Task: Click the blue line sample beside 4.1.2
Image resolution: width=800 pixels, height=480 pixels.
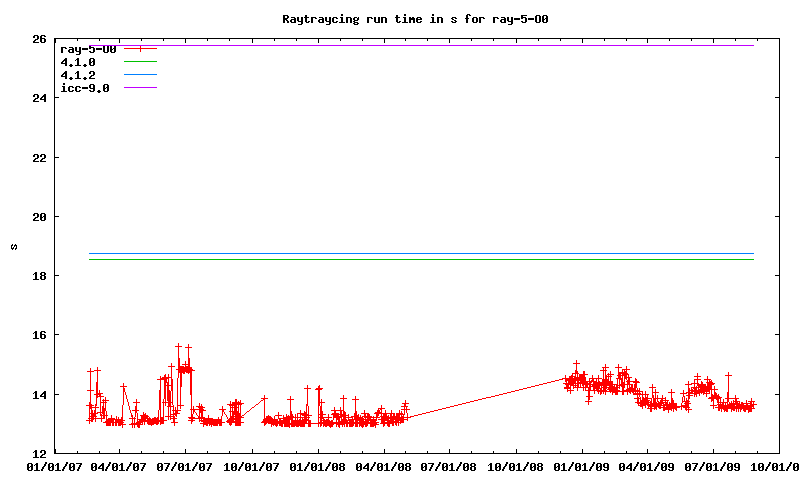Action: coord(140,75)
